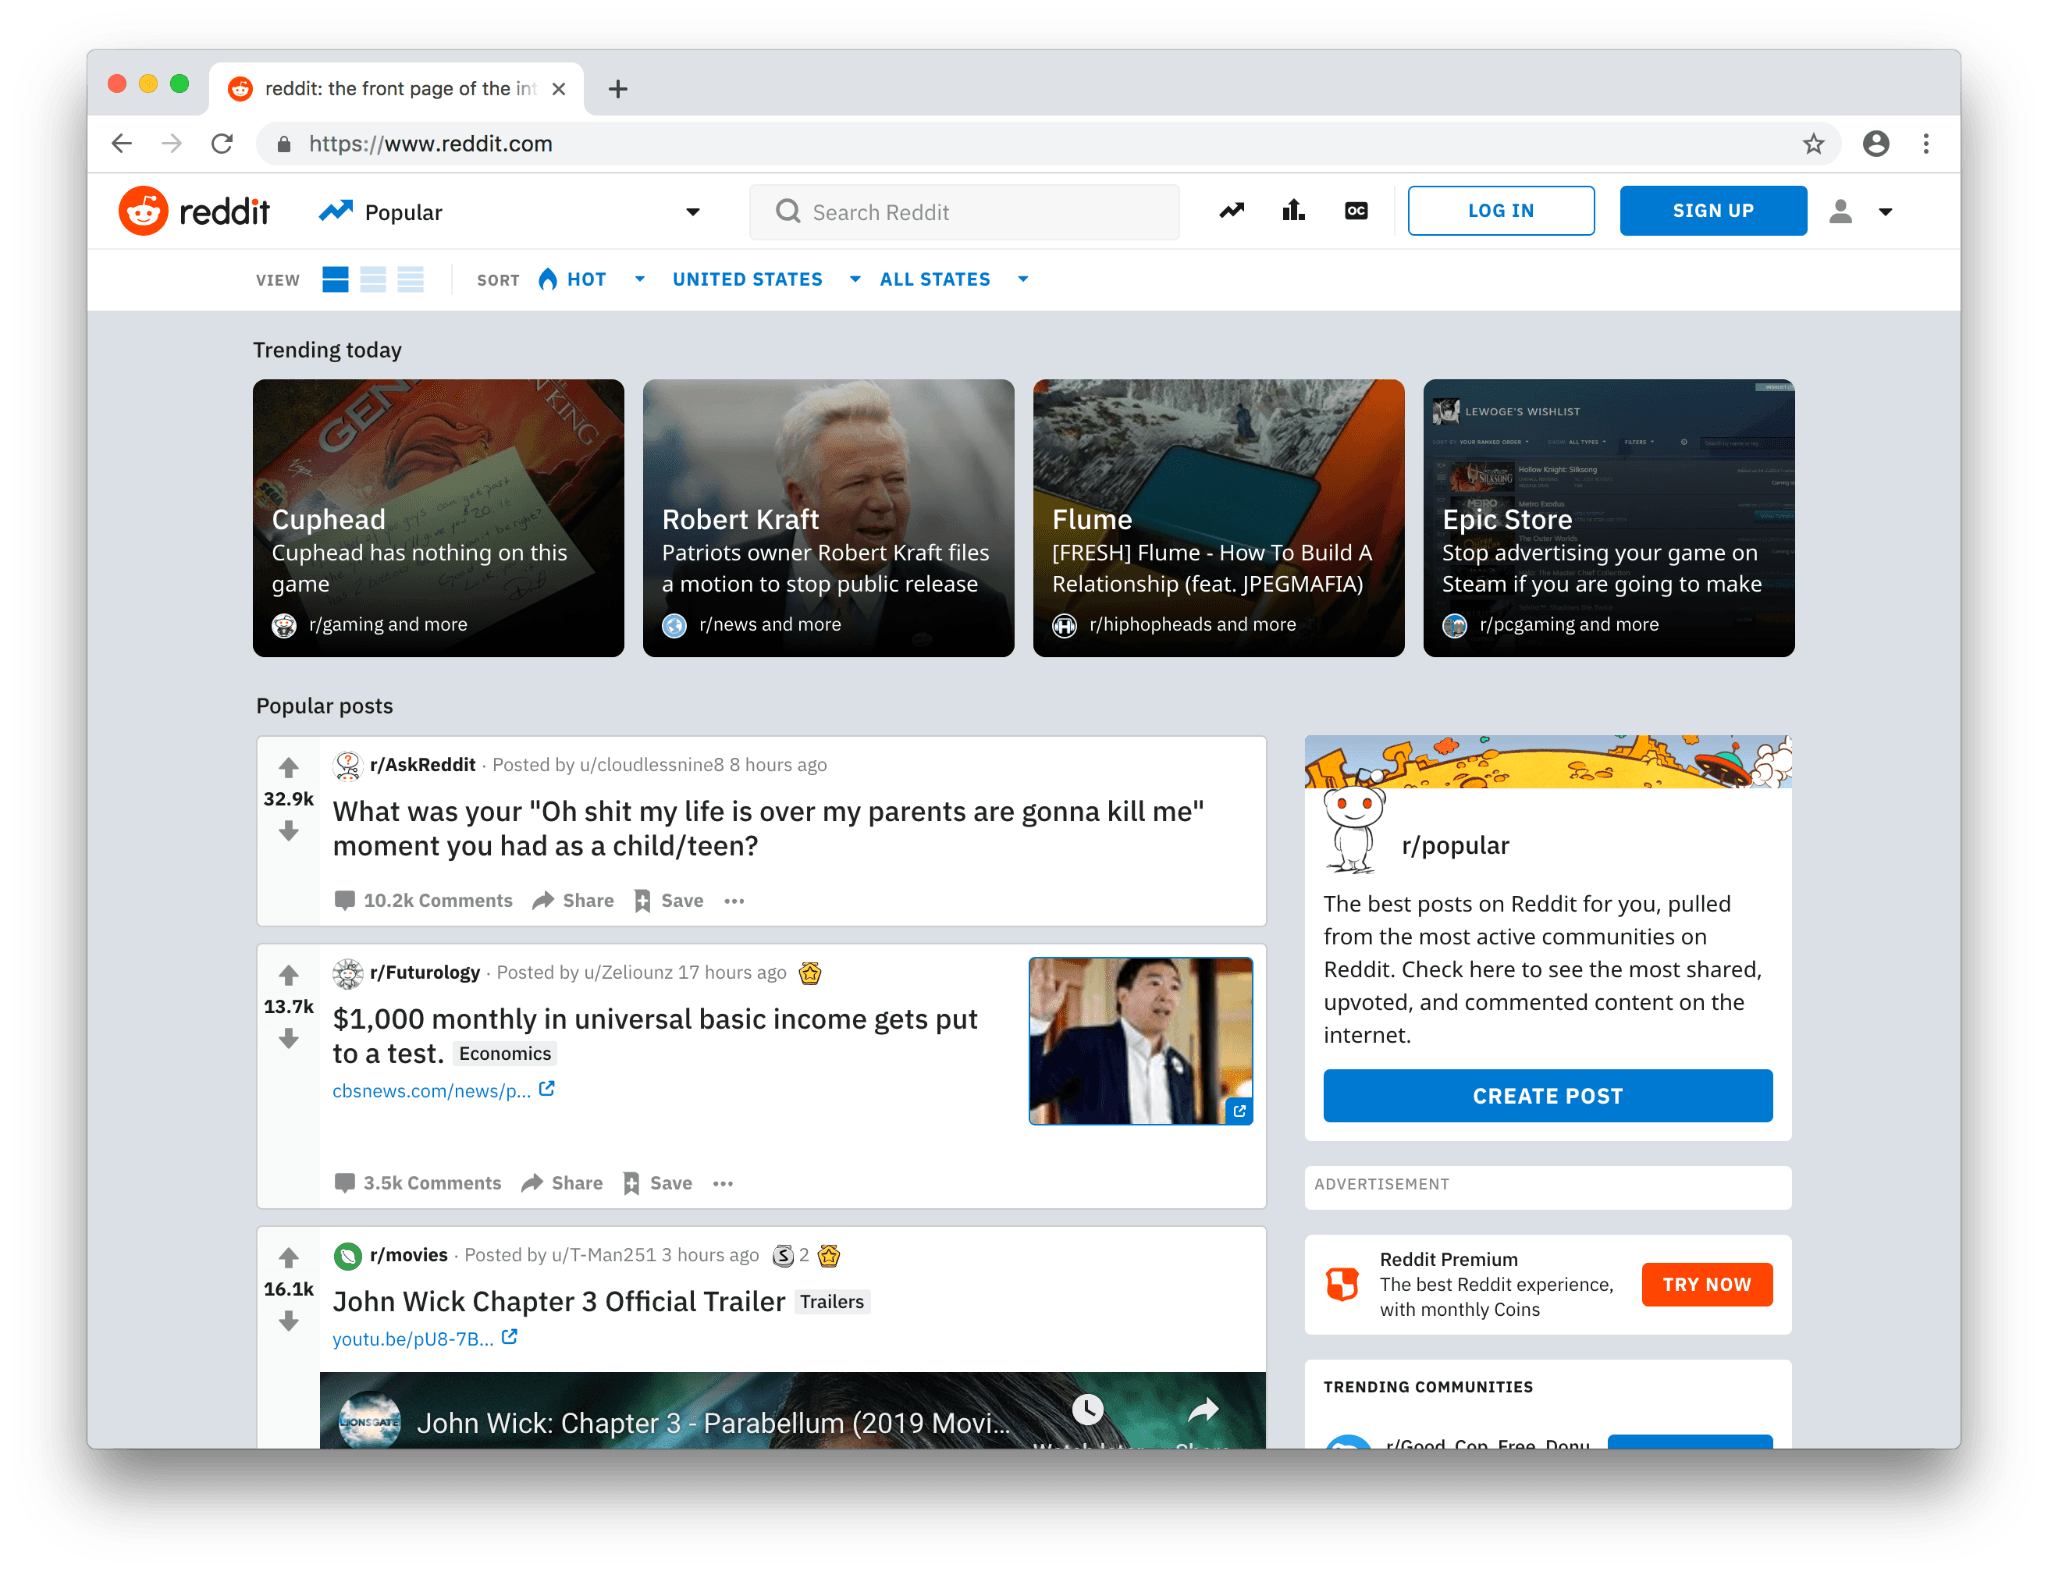Open the Flume trending card
2048x1573 pixels.
pyautogui.click(x=1218, y=518)
